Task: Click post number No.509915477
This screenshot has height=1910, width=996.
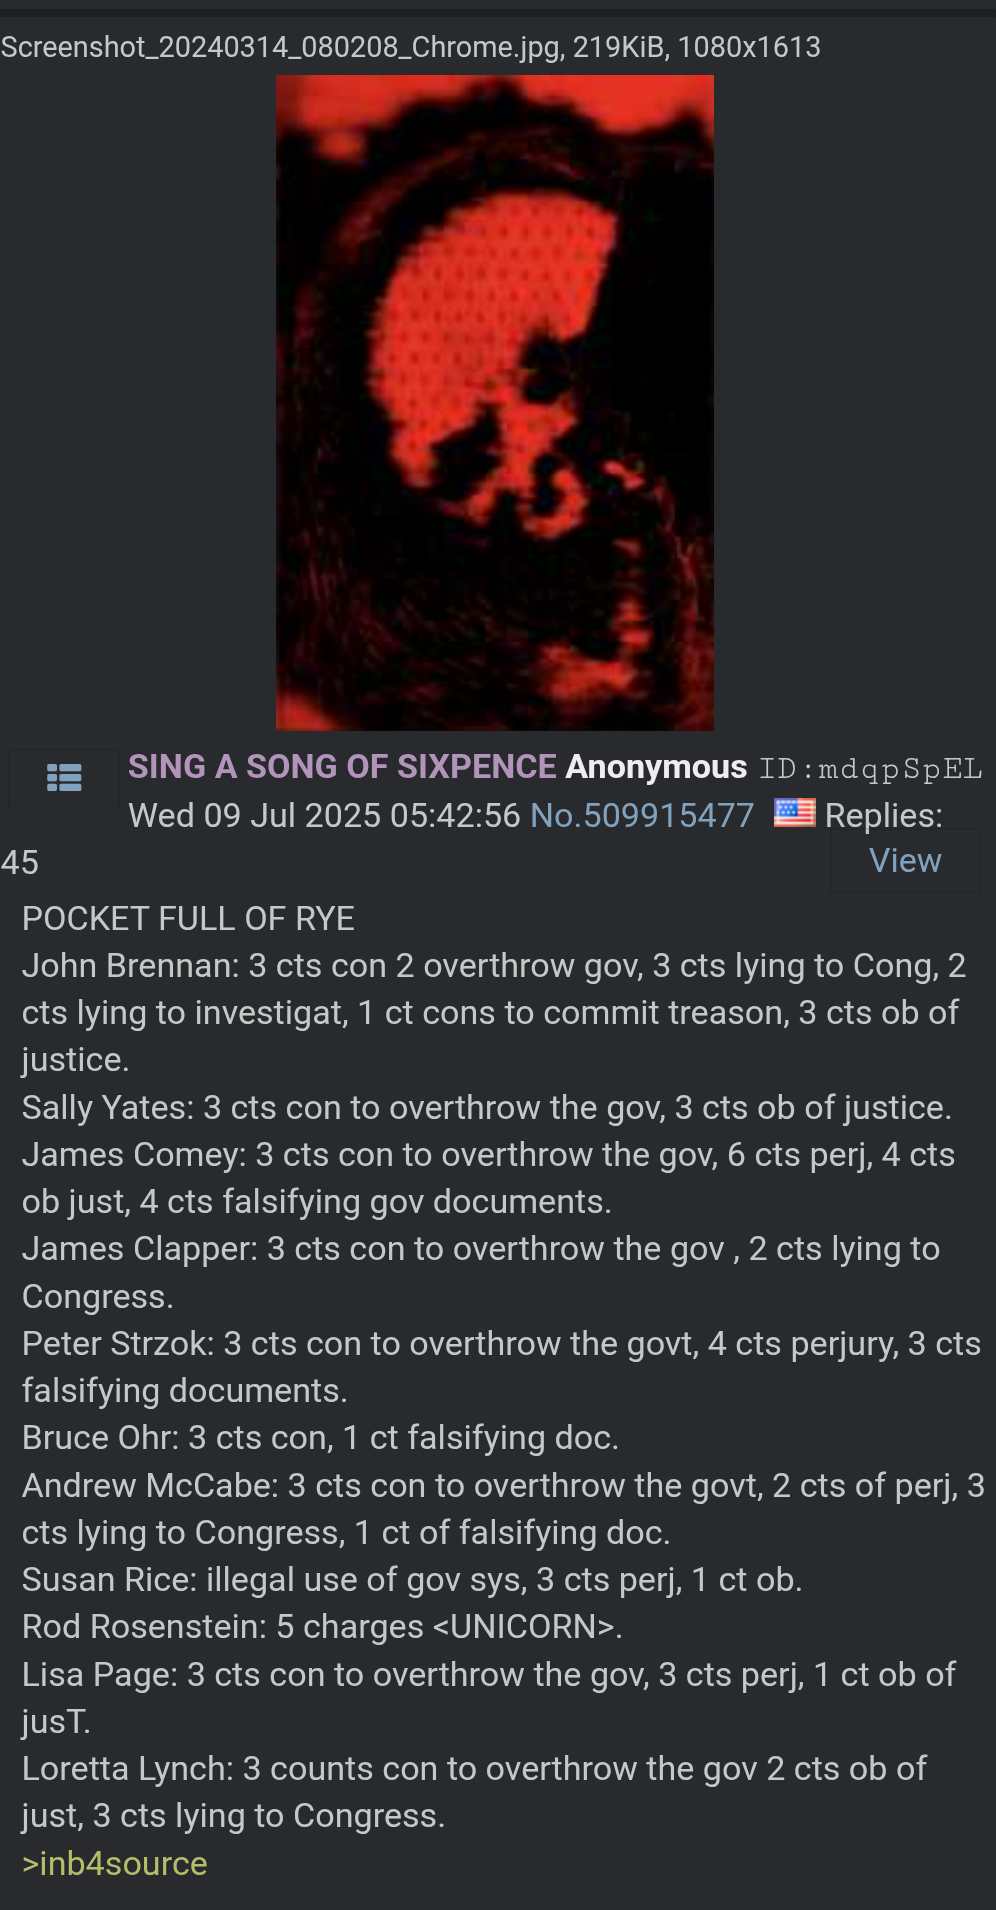Action: (x=642, y=815)
